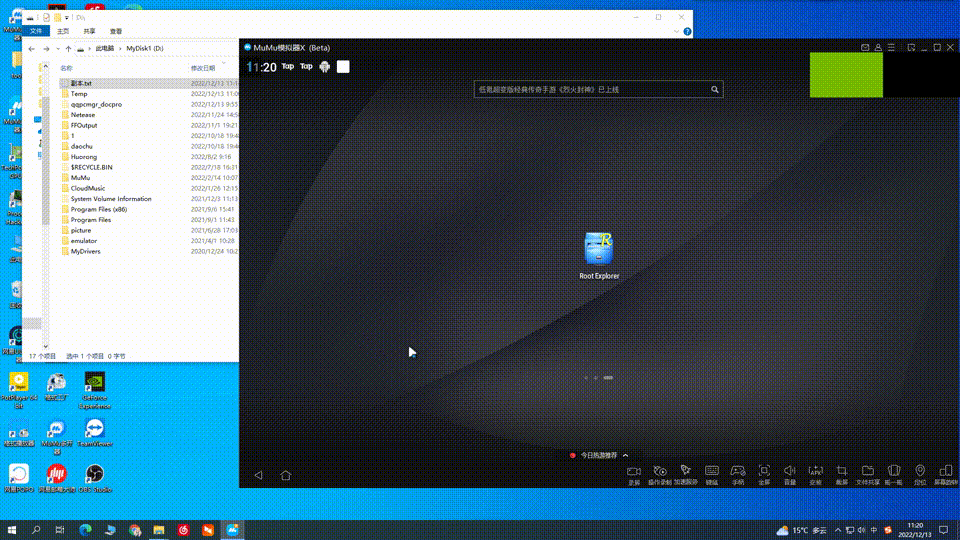Go forward in File Explorer navigation
The image size is (960, 540).
point(46,48)
